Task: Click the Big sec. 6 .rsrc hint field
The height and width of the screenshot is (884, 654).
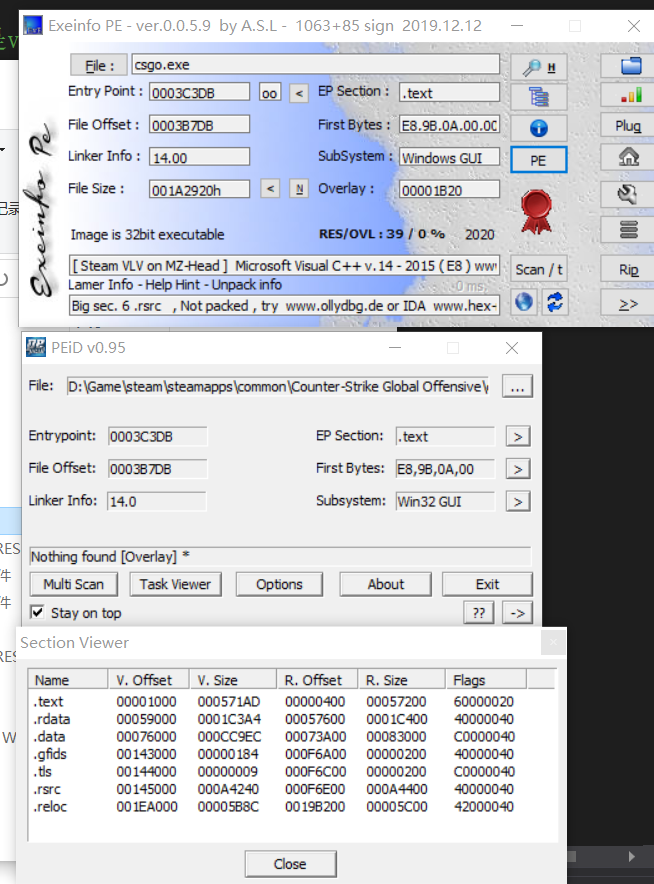Action: click(284, 306)
